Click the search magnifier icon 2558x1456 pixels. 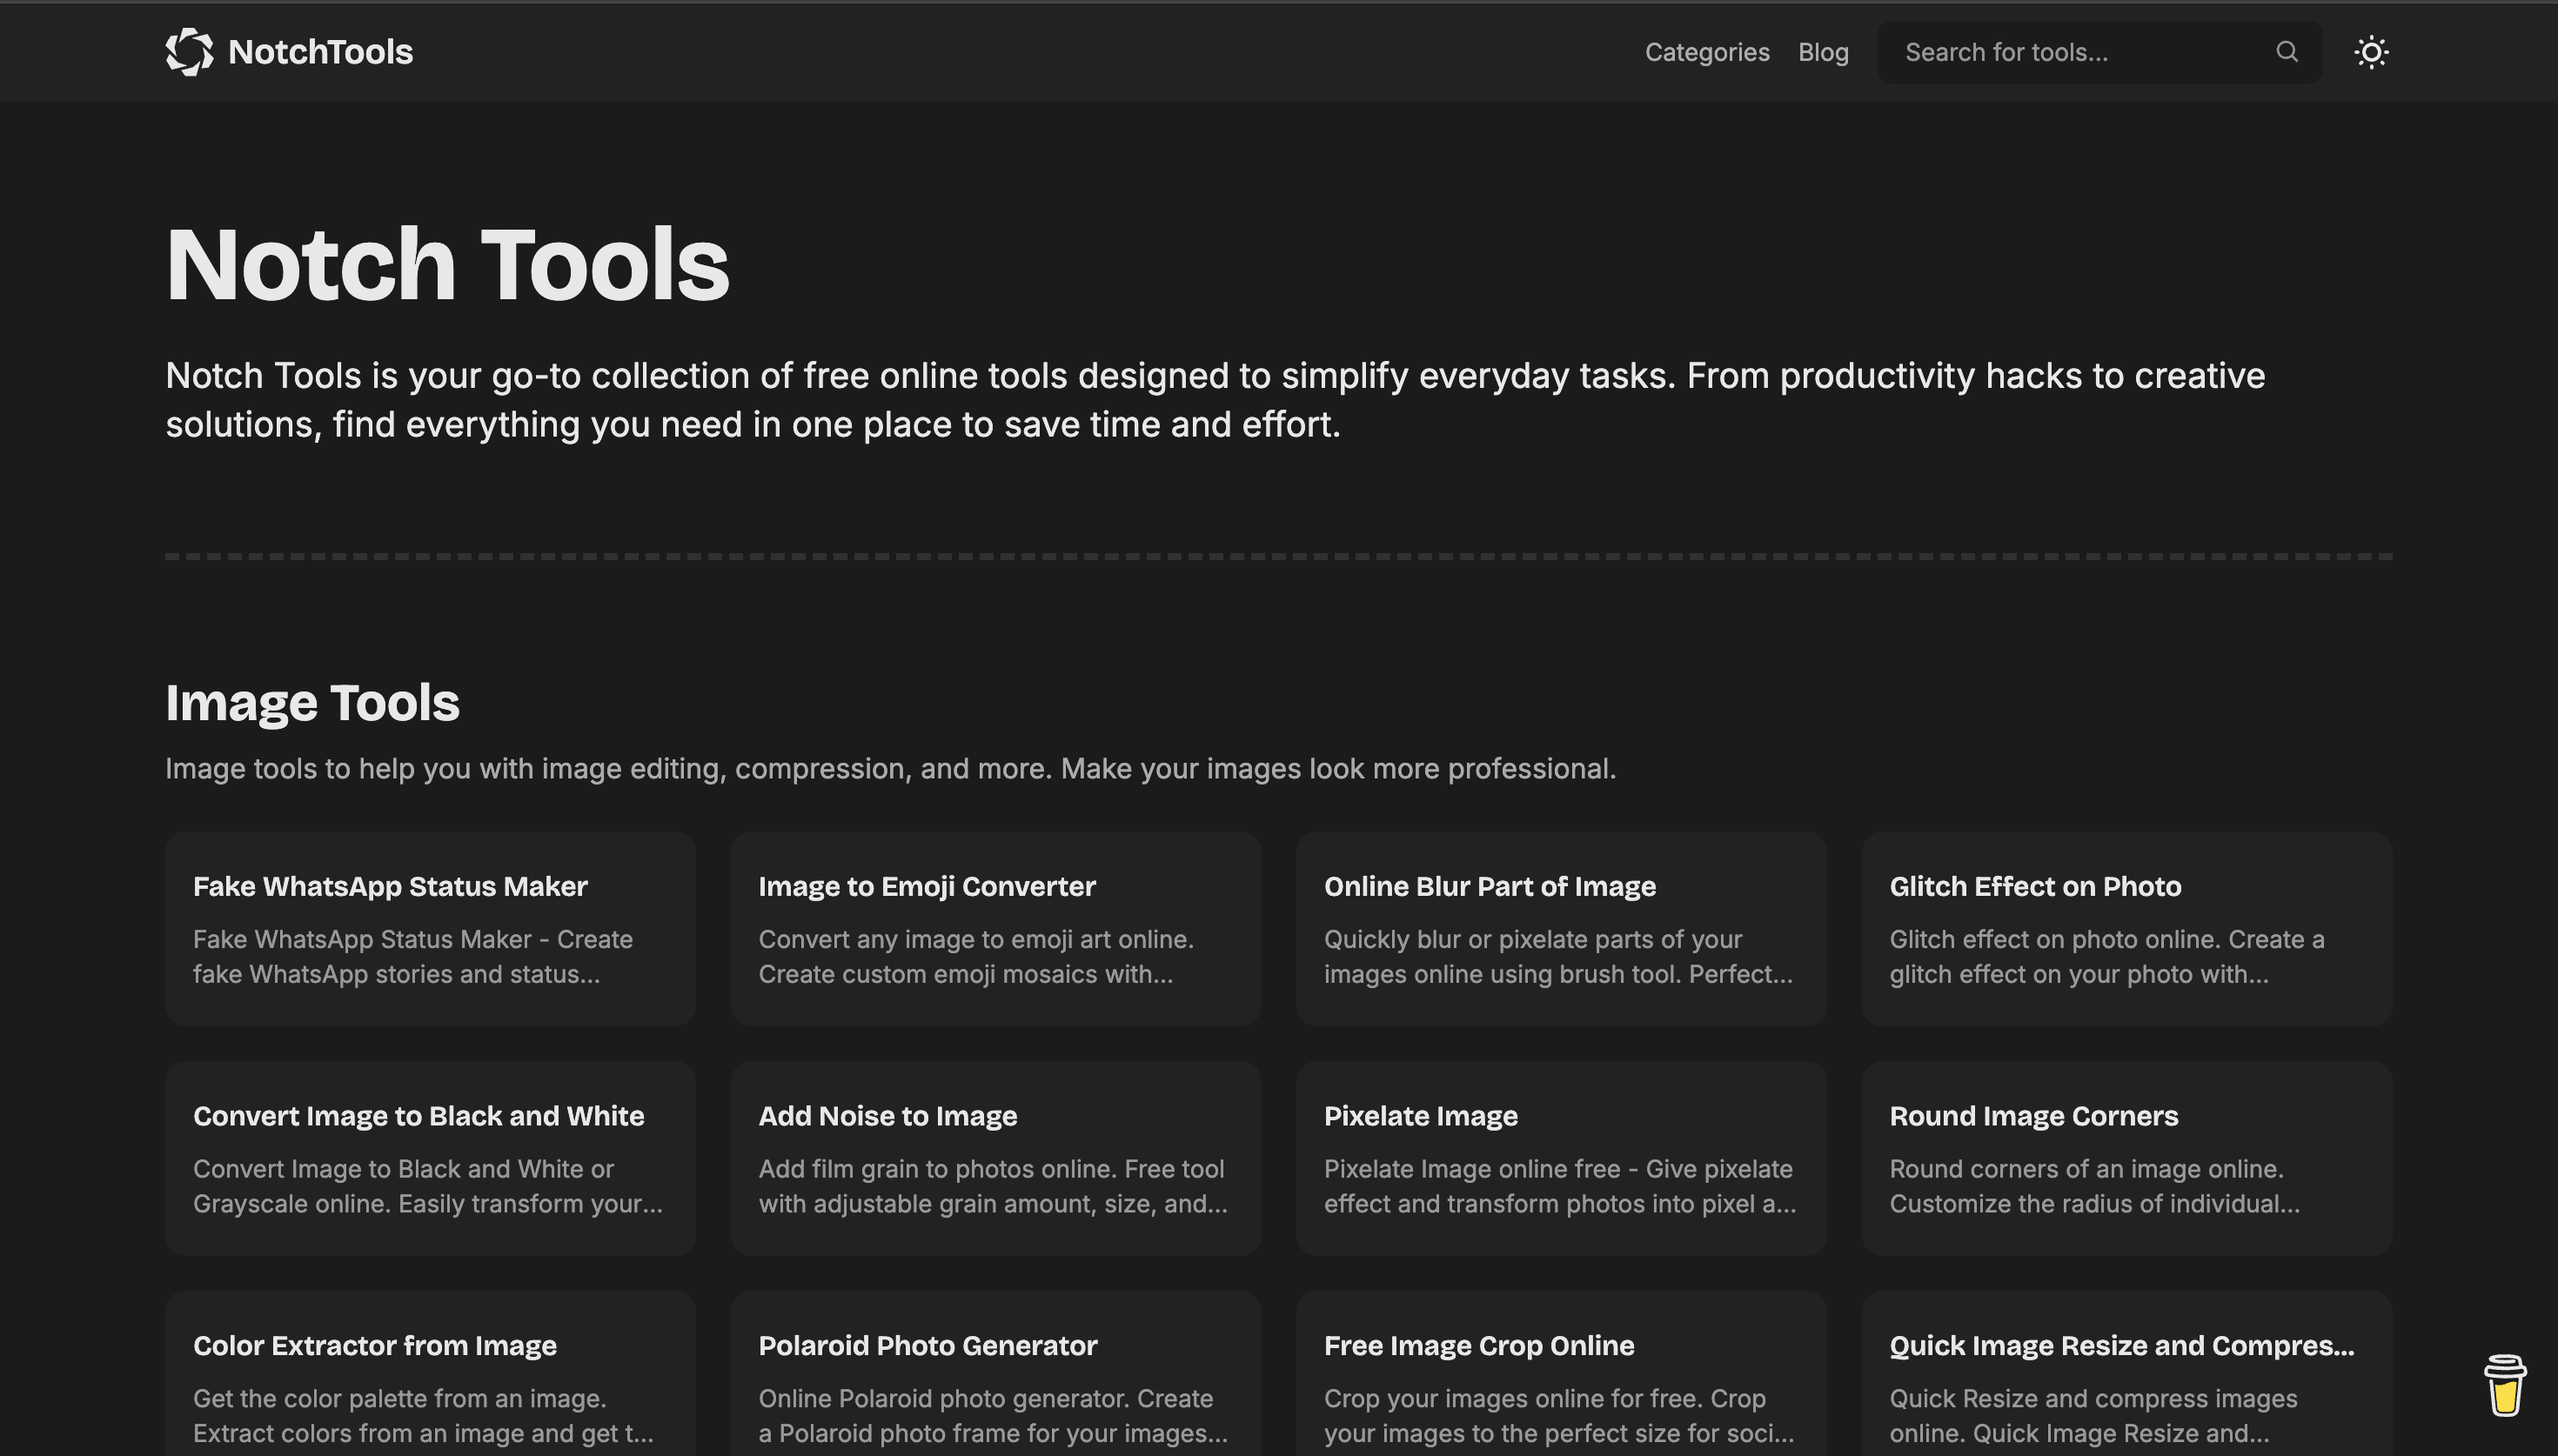coord(2286,51)
